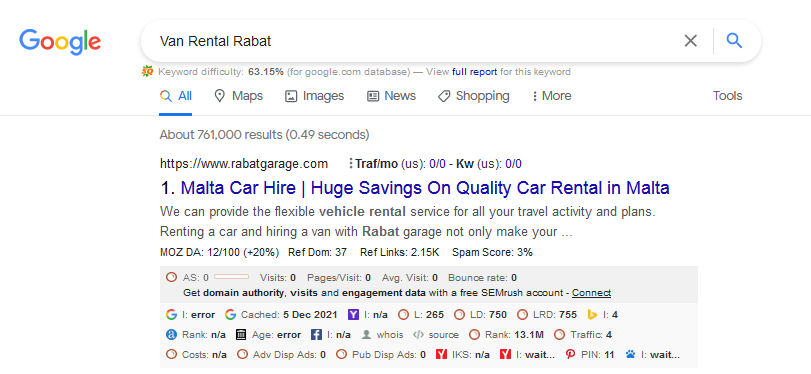
Task: Open the Maps tab
Action: tap(238, 96)
